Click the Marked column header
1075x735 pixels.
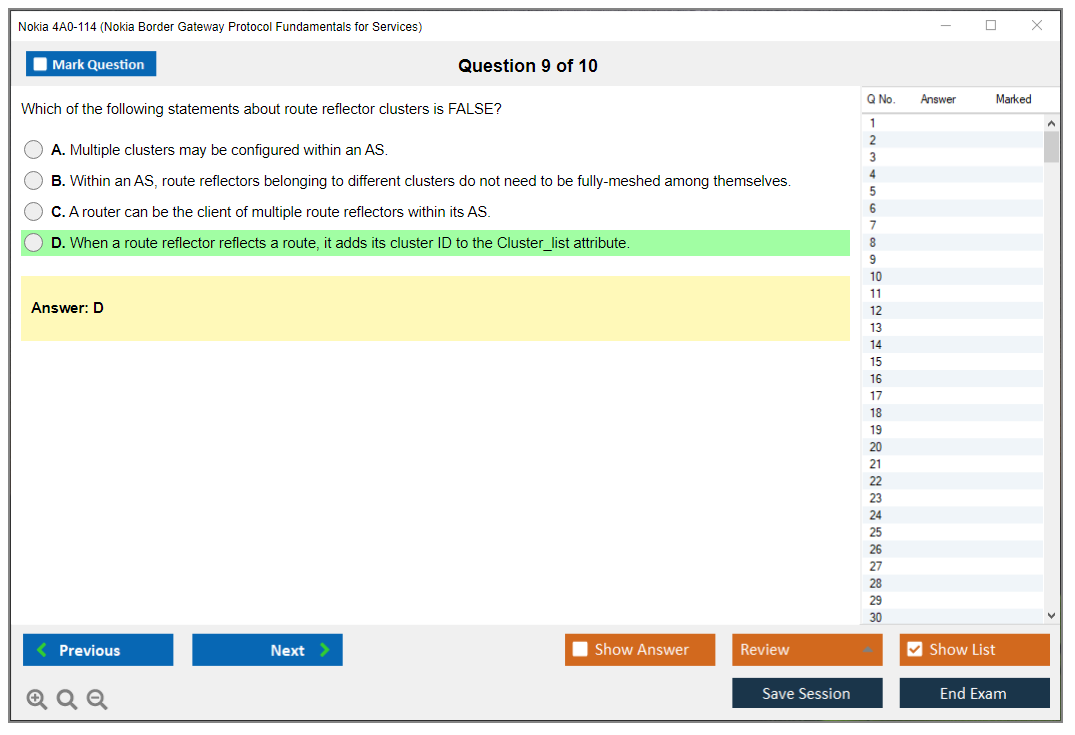point(1013,99)
